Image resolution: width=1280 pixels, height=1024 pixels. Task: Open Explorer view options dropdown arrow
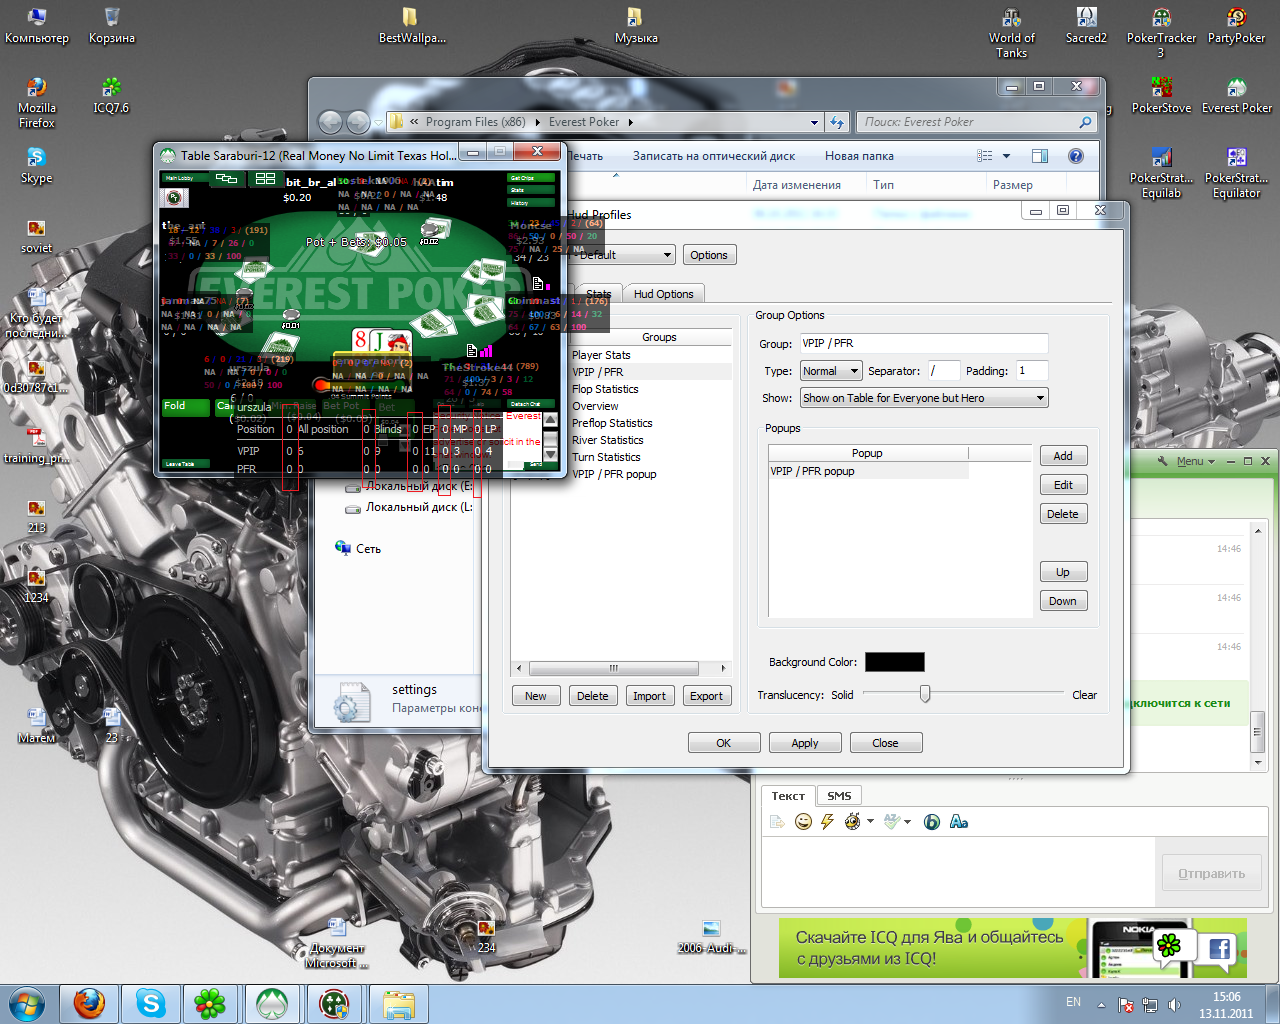[1006, 156]
